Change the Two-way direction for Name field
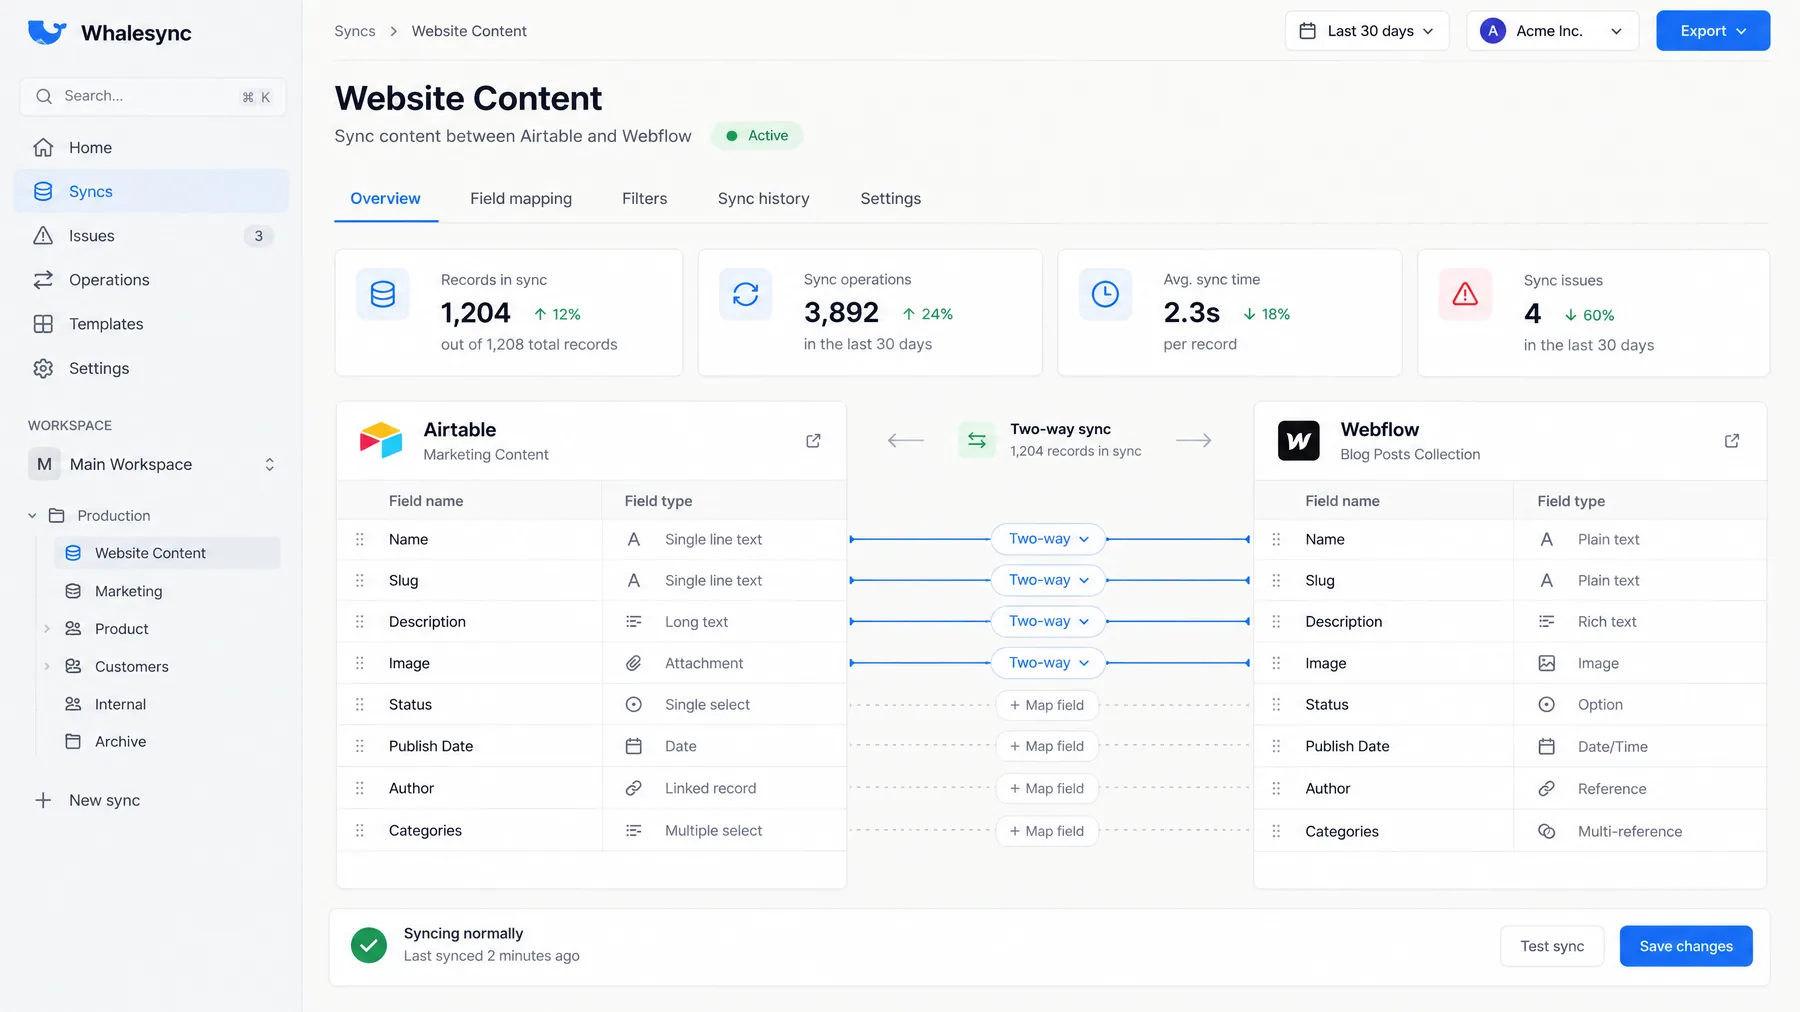The image size is (1800, 1012). [1048, 539]
